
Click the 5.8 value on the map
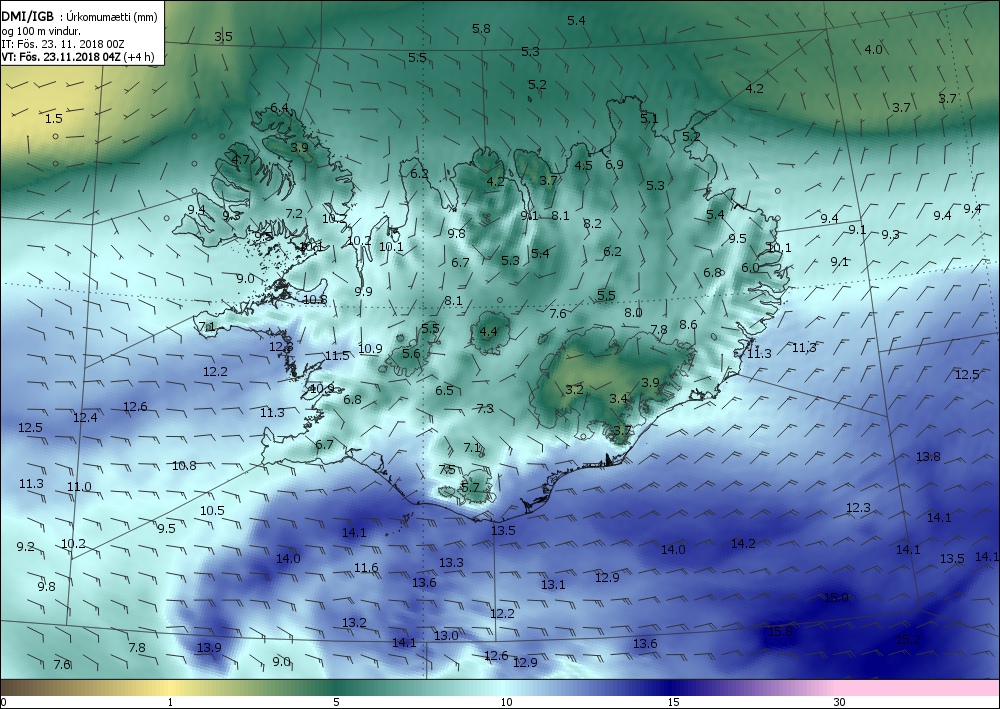coord(482,28)
